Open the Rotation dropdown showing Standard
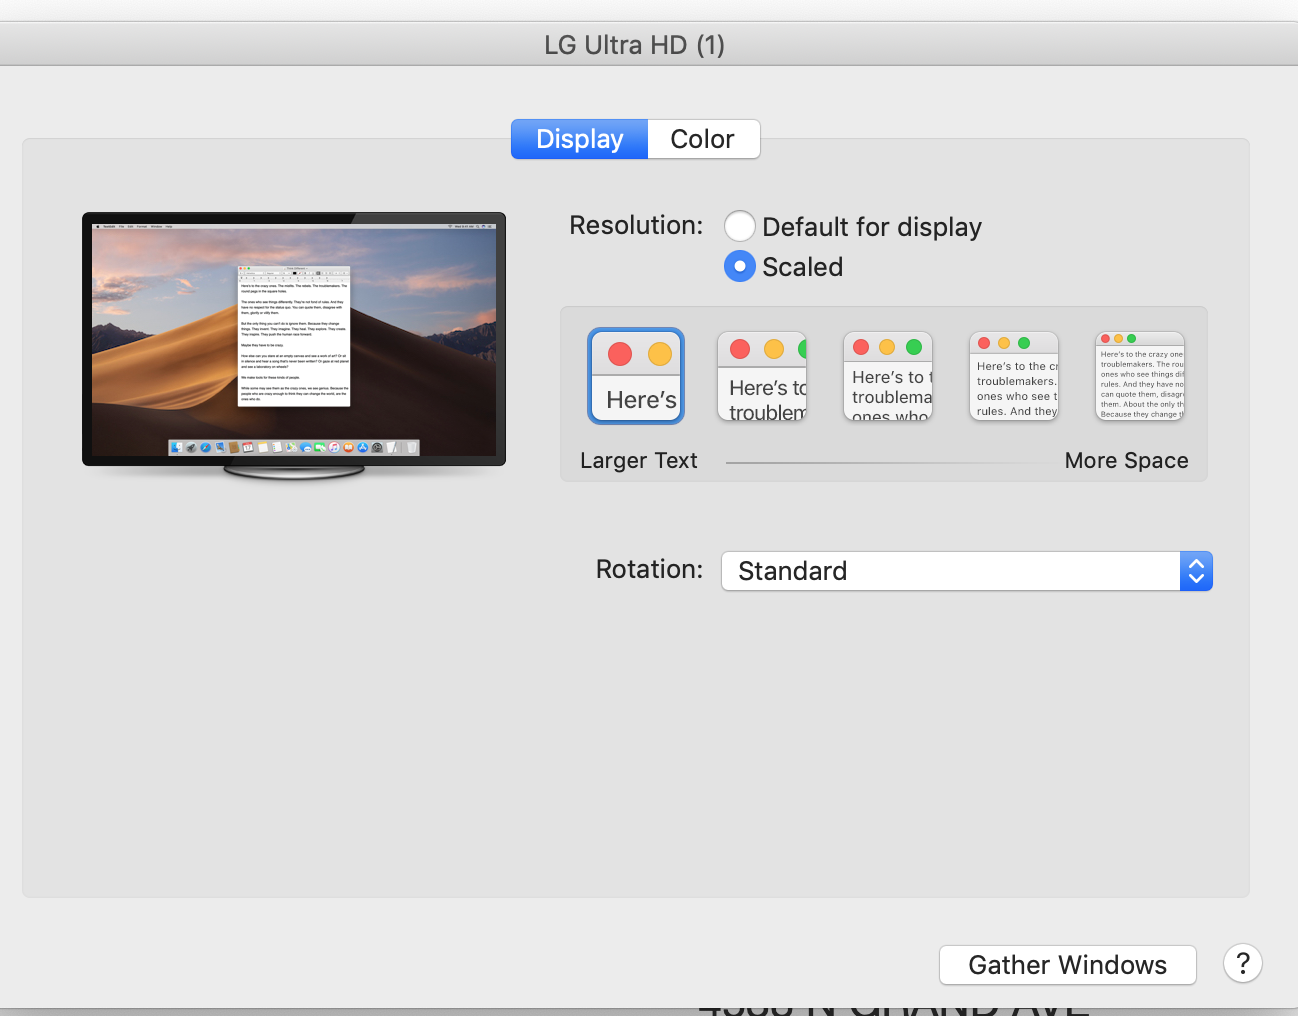 coord(950,571)
